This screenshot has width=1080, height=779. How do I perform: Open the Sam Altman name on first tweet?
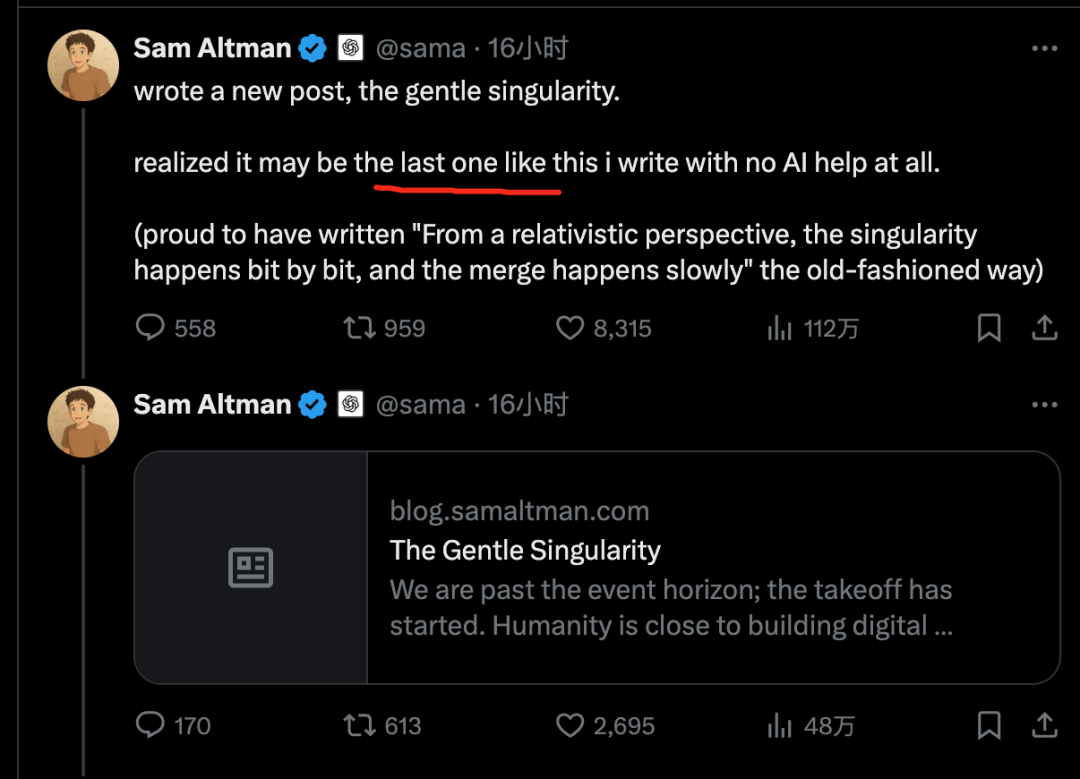(x=212, y=48)
